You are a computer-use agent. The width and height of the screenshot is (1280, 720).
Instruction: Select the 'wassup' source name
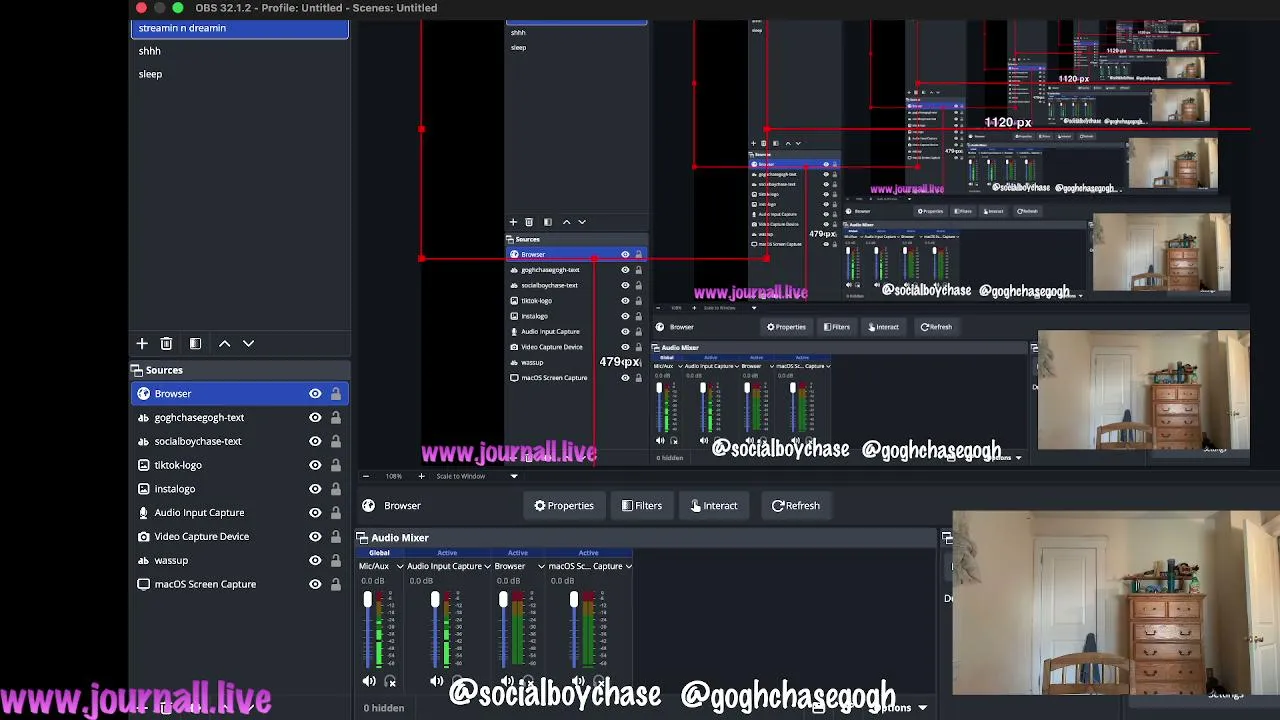pyautogui.click(x=171, y=560)
